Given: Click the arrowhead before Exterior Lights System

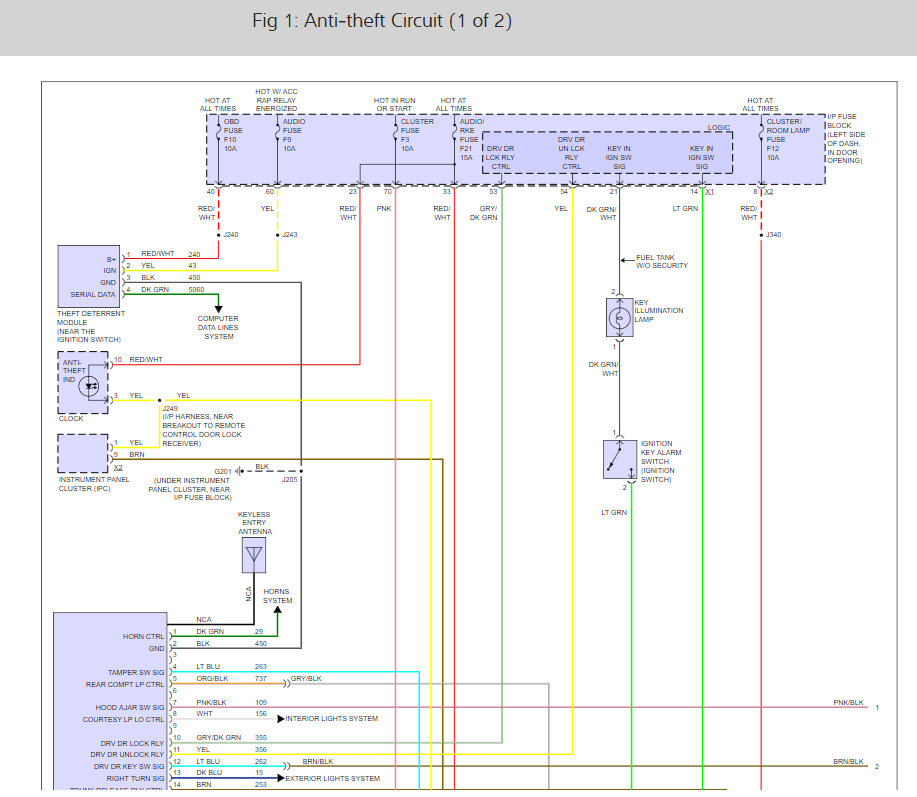Looking at the screenshot, I should (x=281, y=778).
